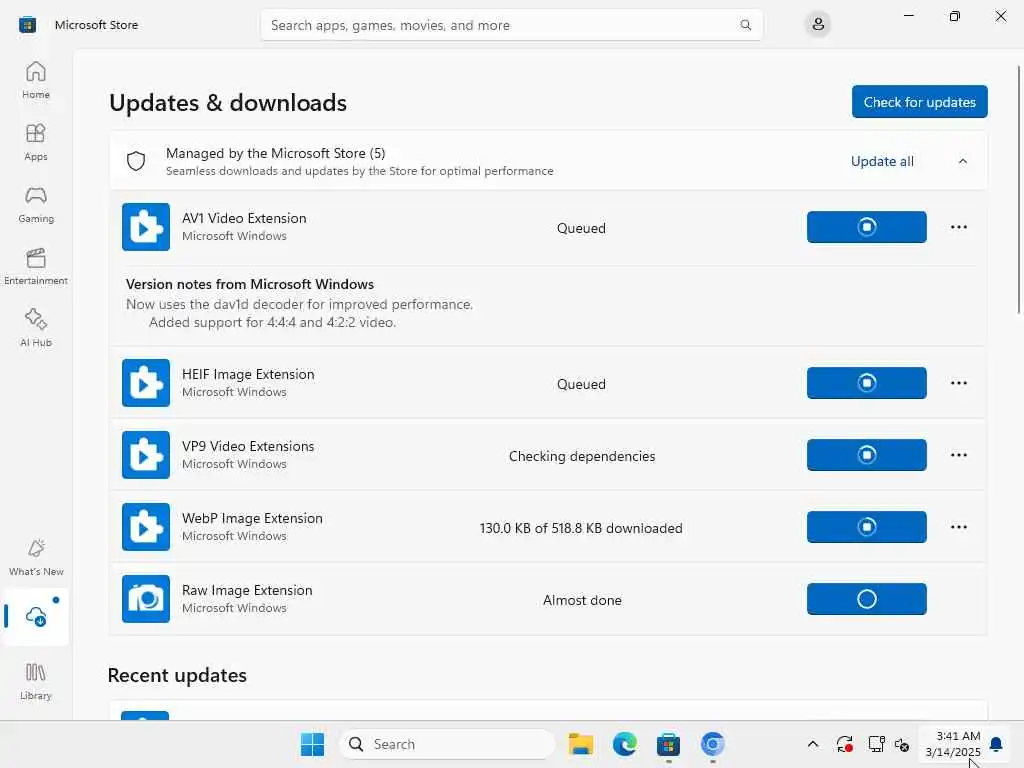Screen dimensions: 1024x768
Task: Click the HEIF Image Extension title text
Action: point(248,374)
